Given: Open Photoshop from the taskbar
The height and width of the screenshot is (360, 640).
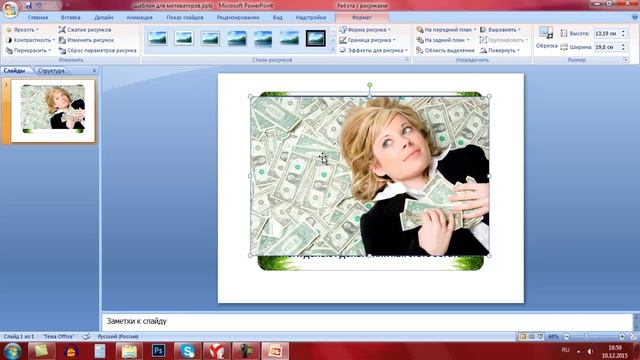Looking at the screenshot, I should click(x=158, y=351).
